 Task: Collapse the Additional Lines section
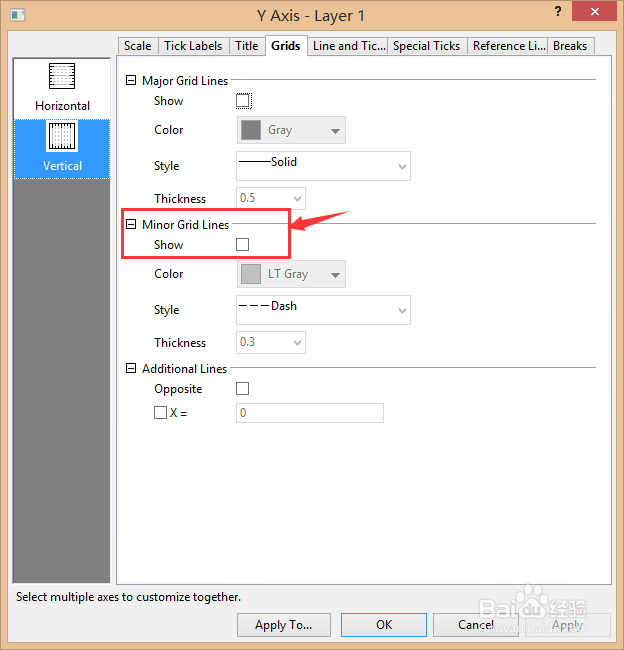pyautogui.click(x=131, y=368)
